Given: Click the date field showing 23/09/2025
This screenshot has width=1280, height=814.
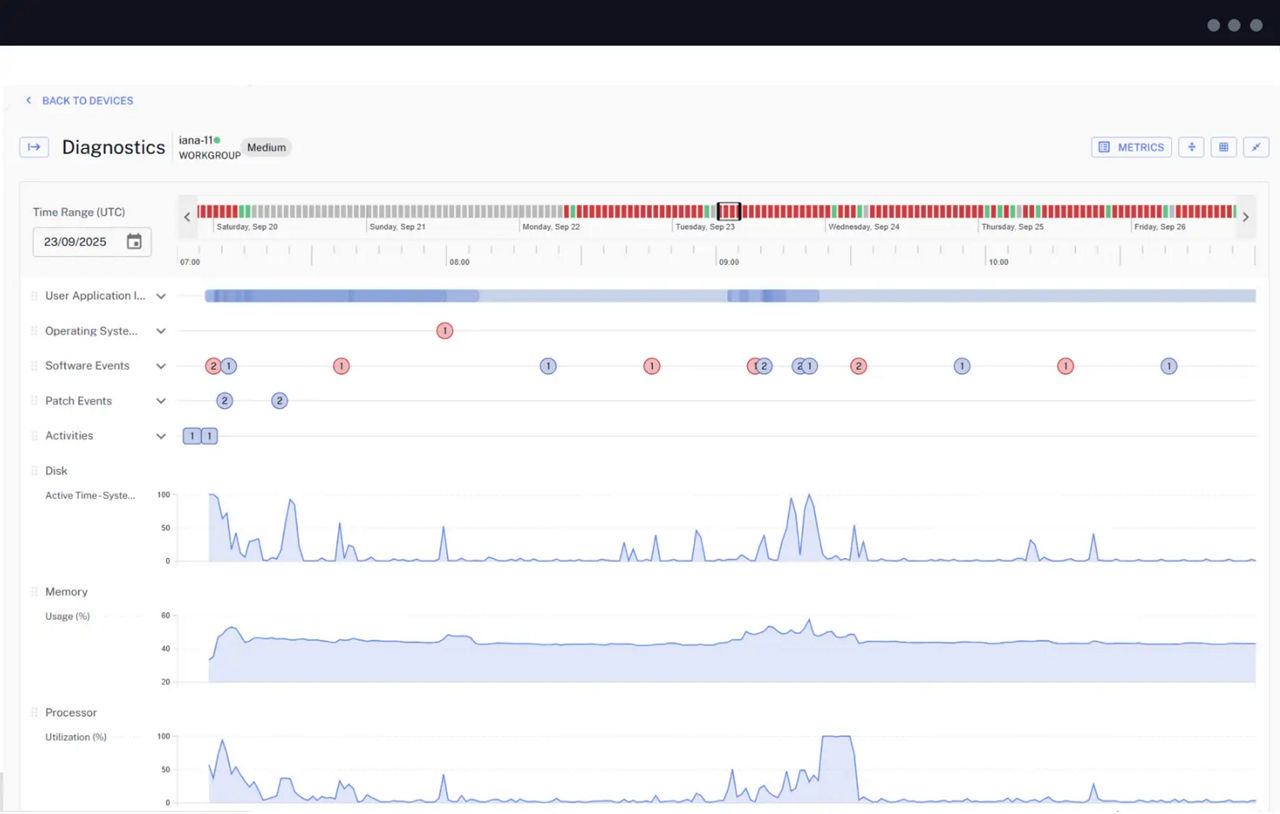Looking at the screenshot, I should click(x=78, y=242).
